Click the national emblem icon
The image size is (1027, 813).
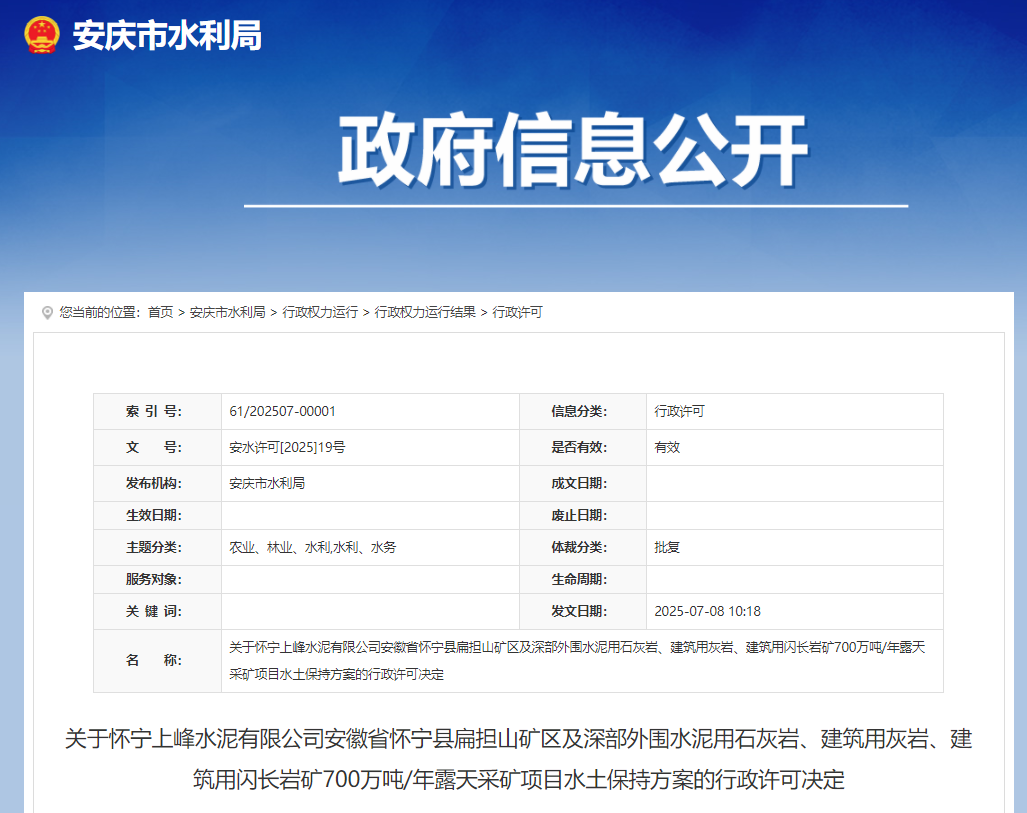click(x=42, y=35)
